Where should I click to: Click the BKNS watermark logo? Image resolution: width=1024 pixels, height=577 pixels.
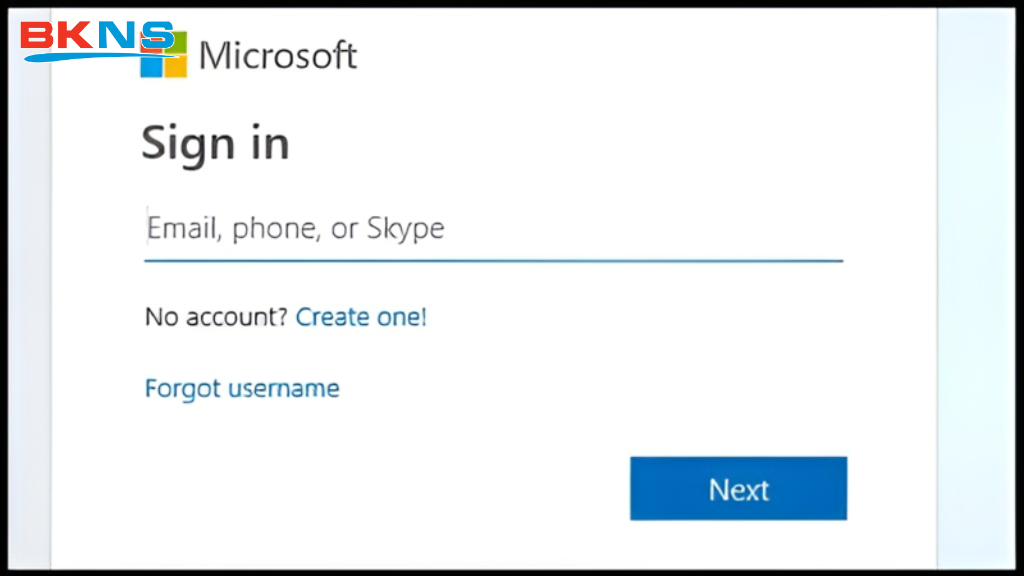pos(97,38)
